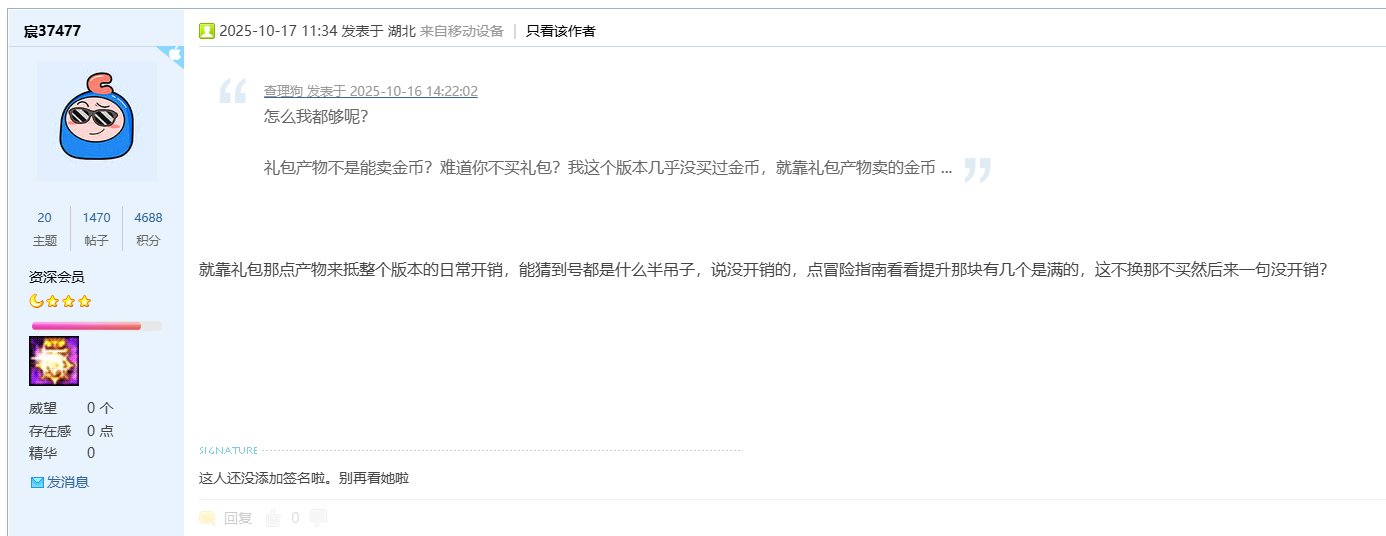Click the moon and stars rank icons

pos(60,301)
